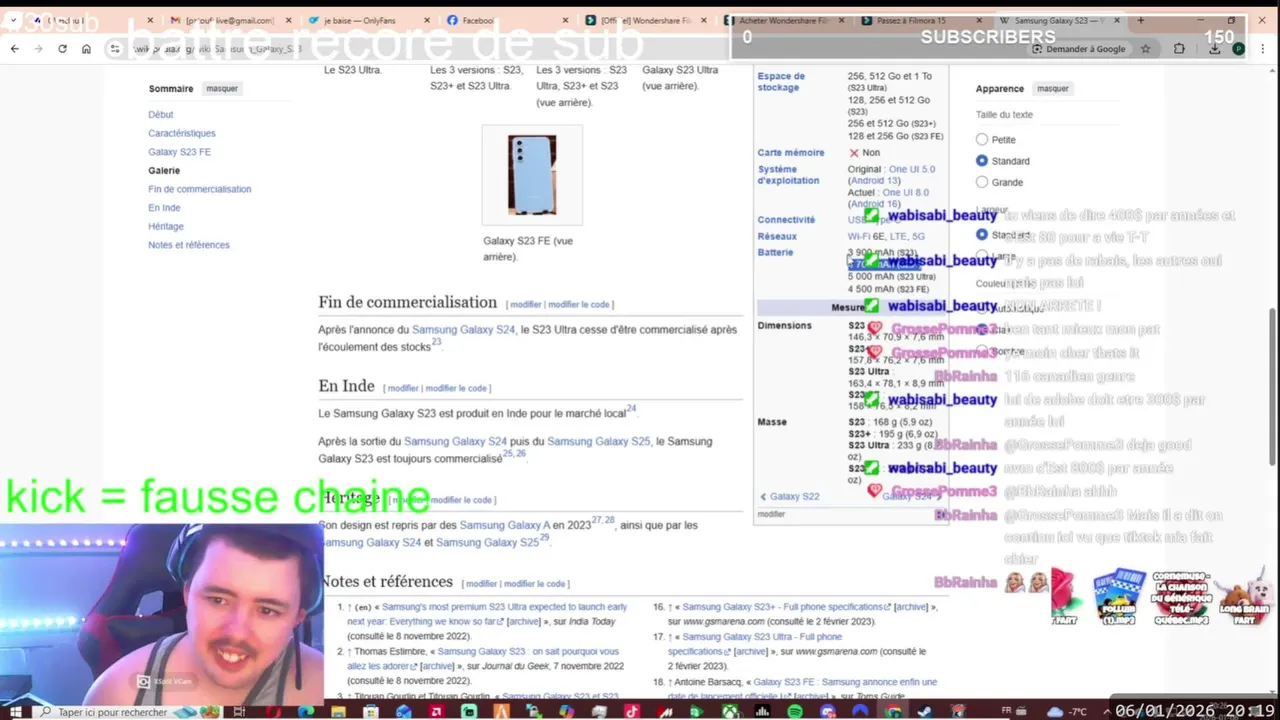Jump to Héritage in the sommaire
The width and height of the screenshot is (1280, 720).
pyautogui.click(x=166, y=226)
